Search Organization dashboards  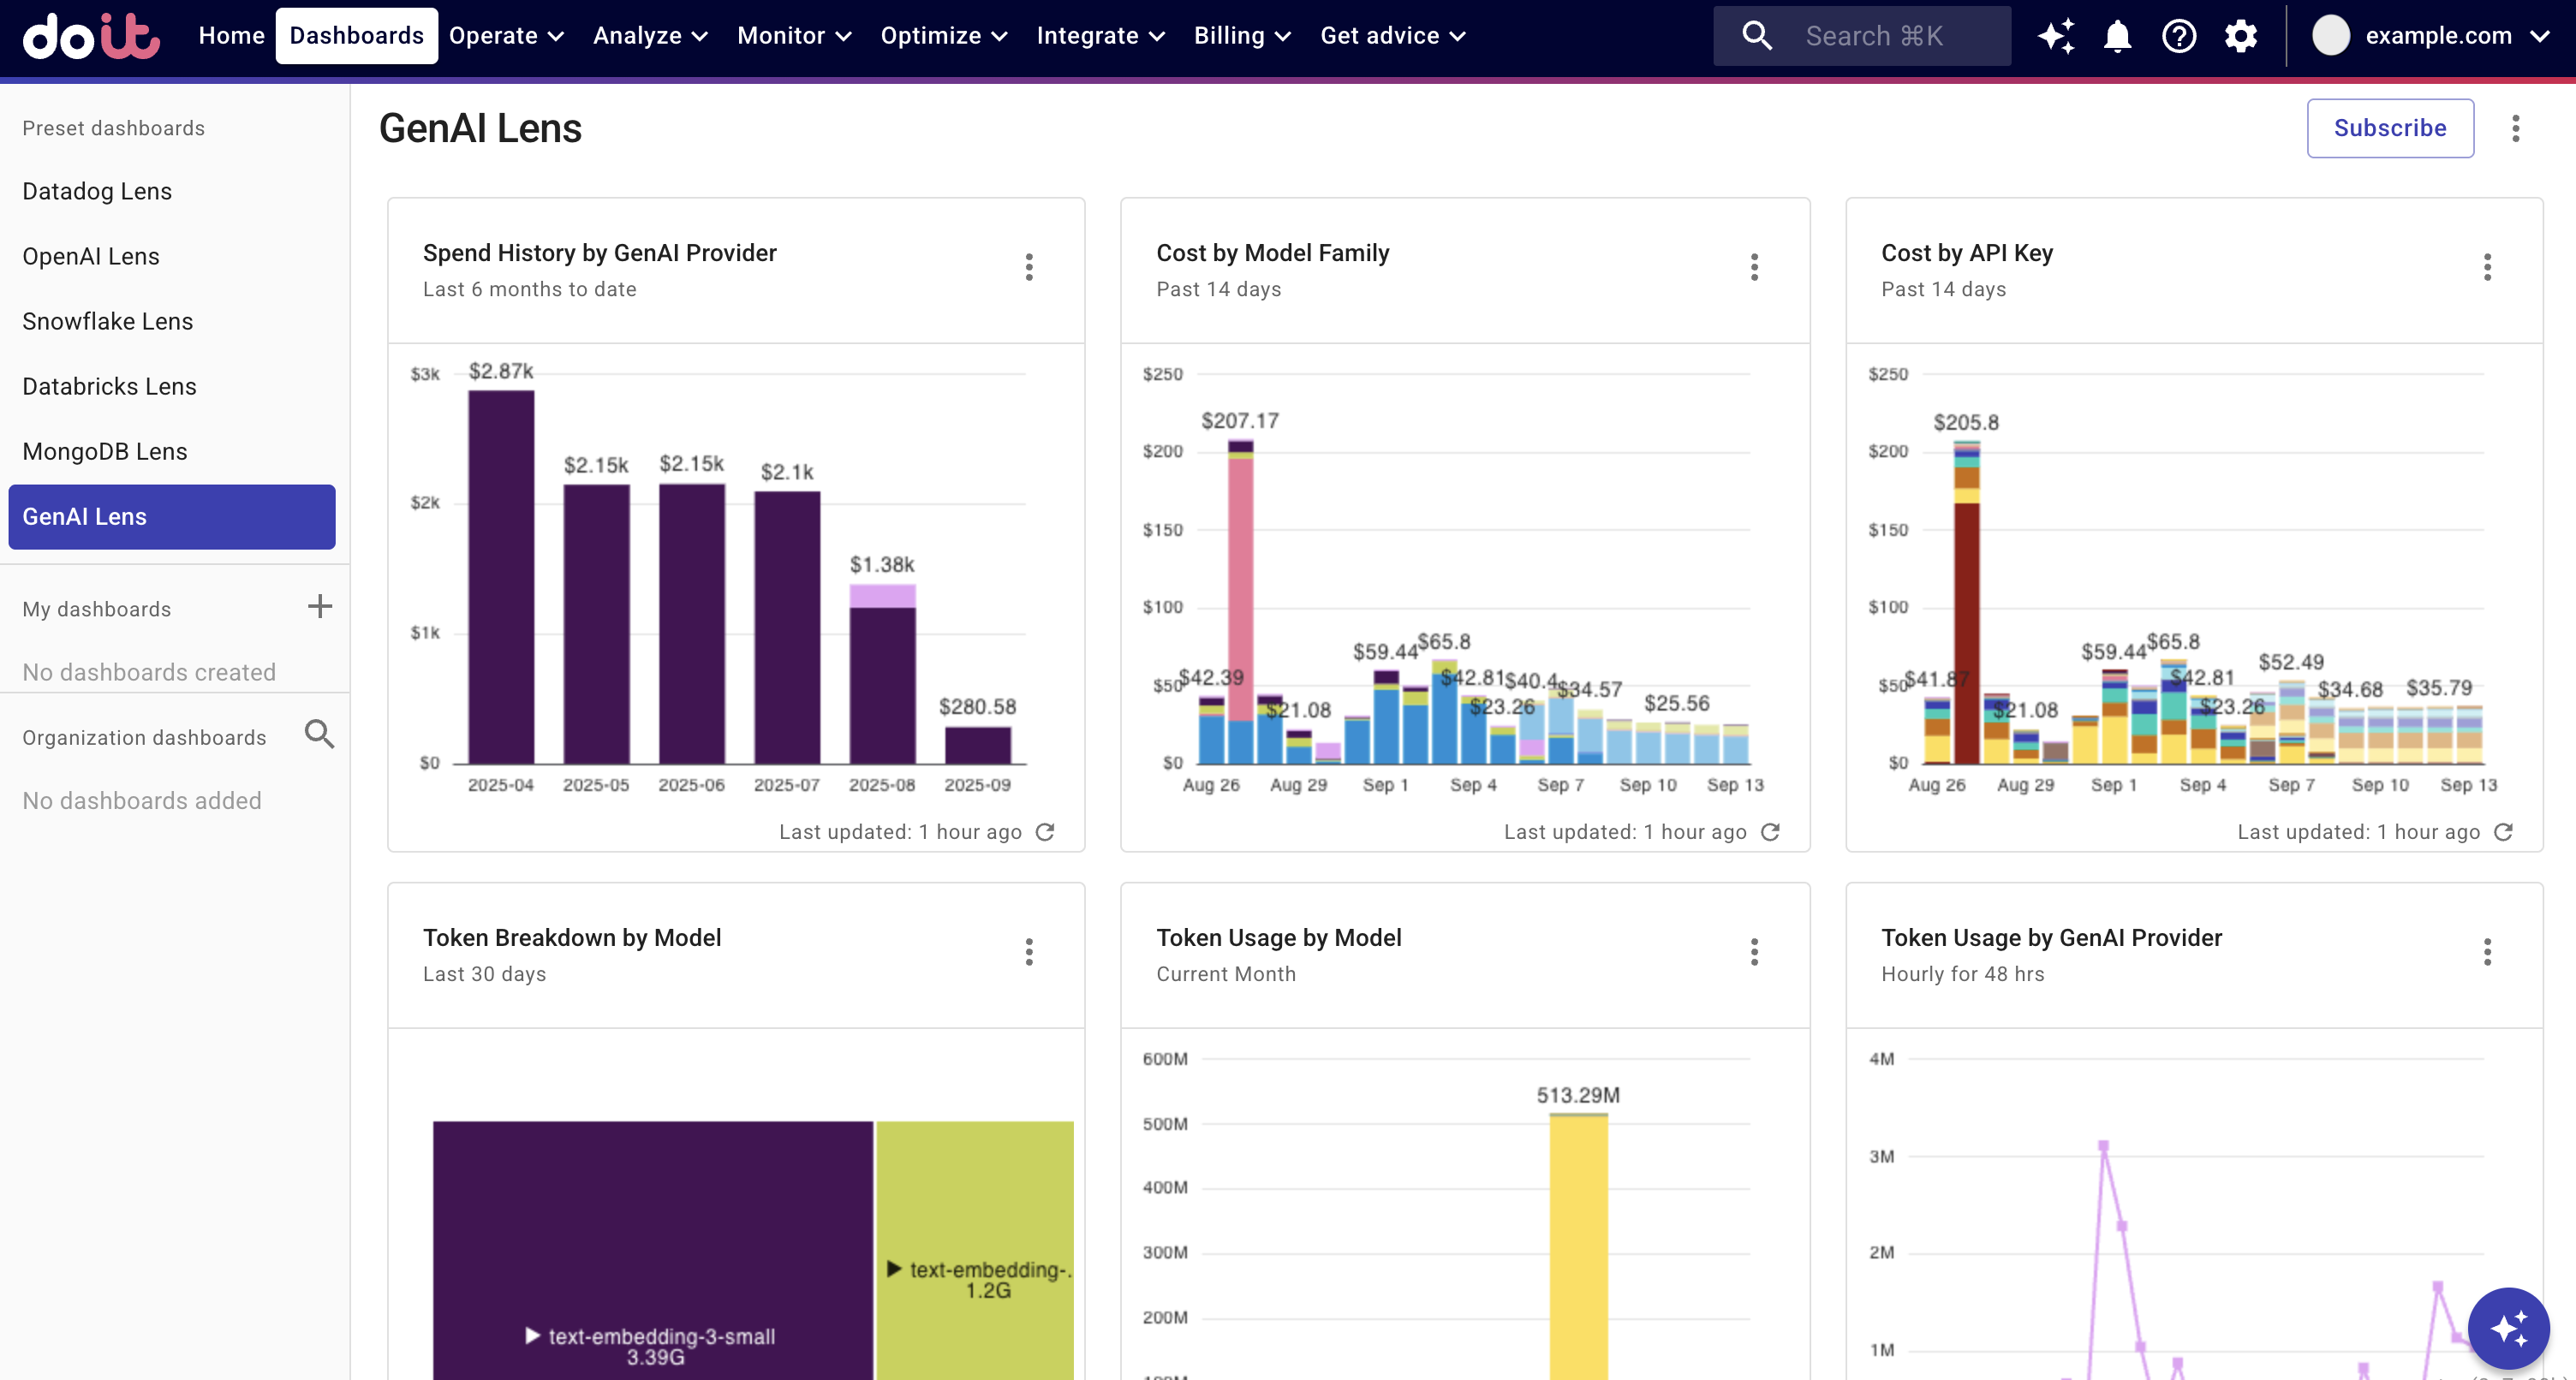[x=320, y=735]
